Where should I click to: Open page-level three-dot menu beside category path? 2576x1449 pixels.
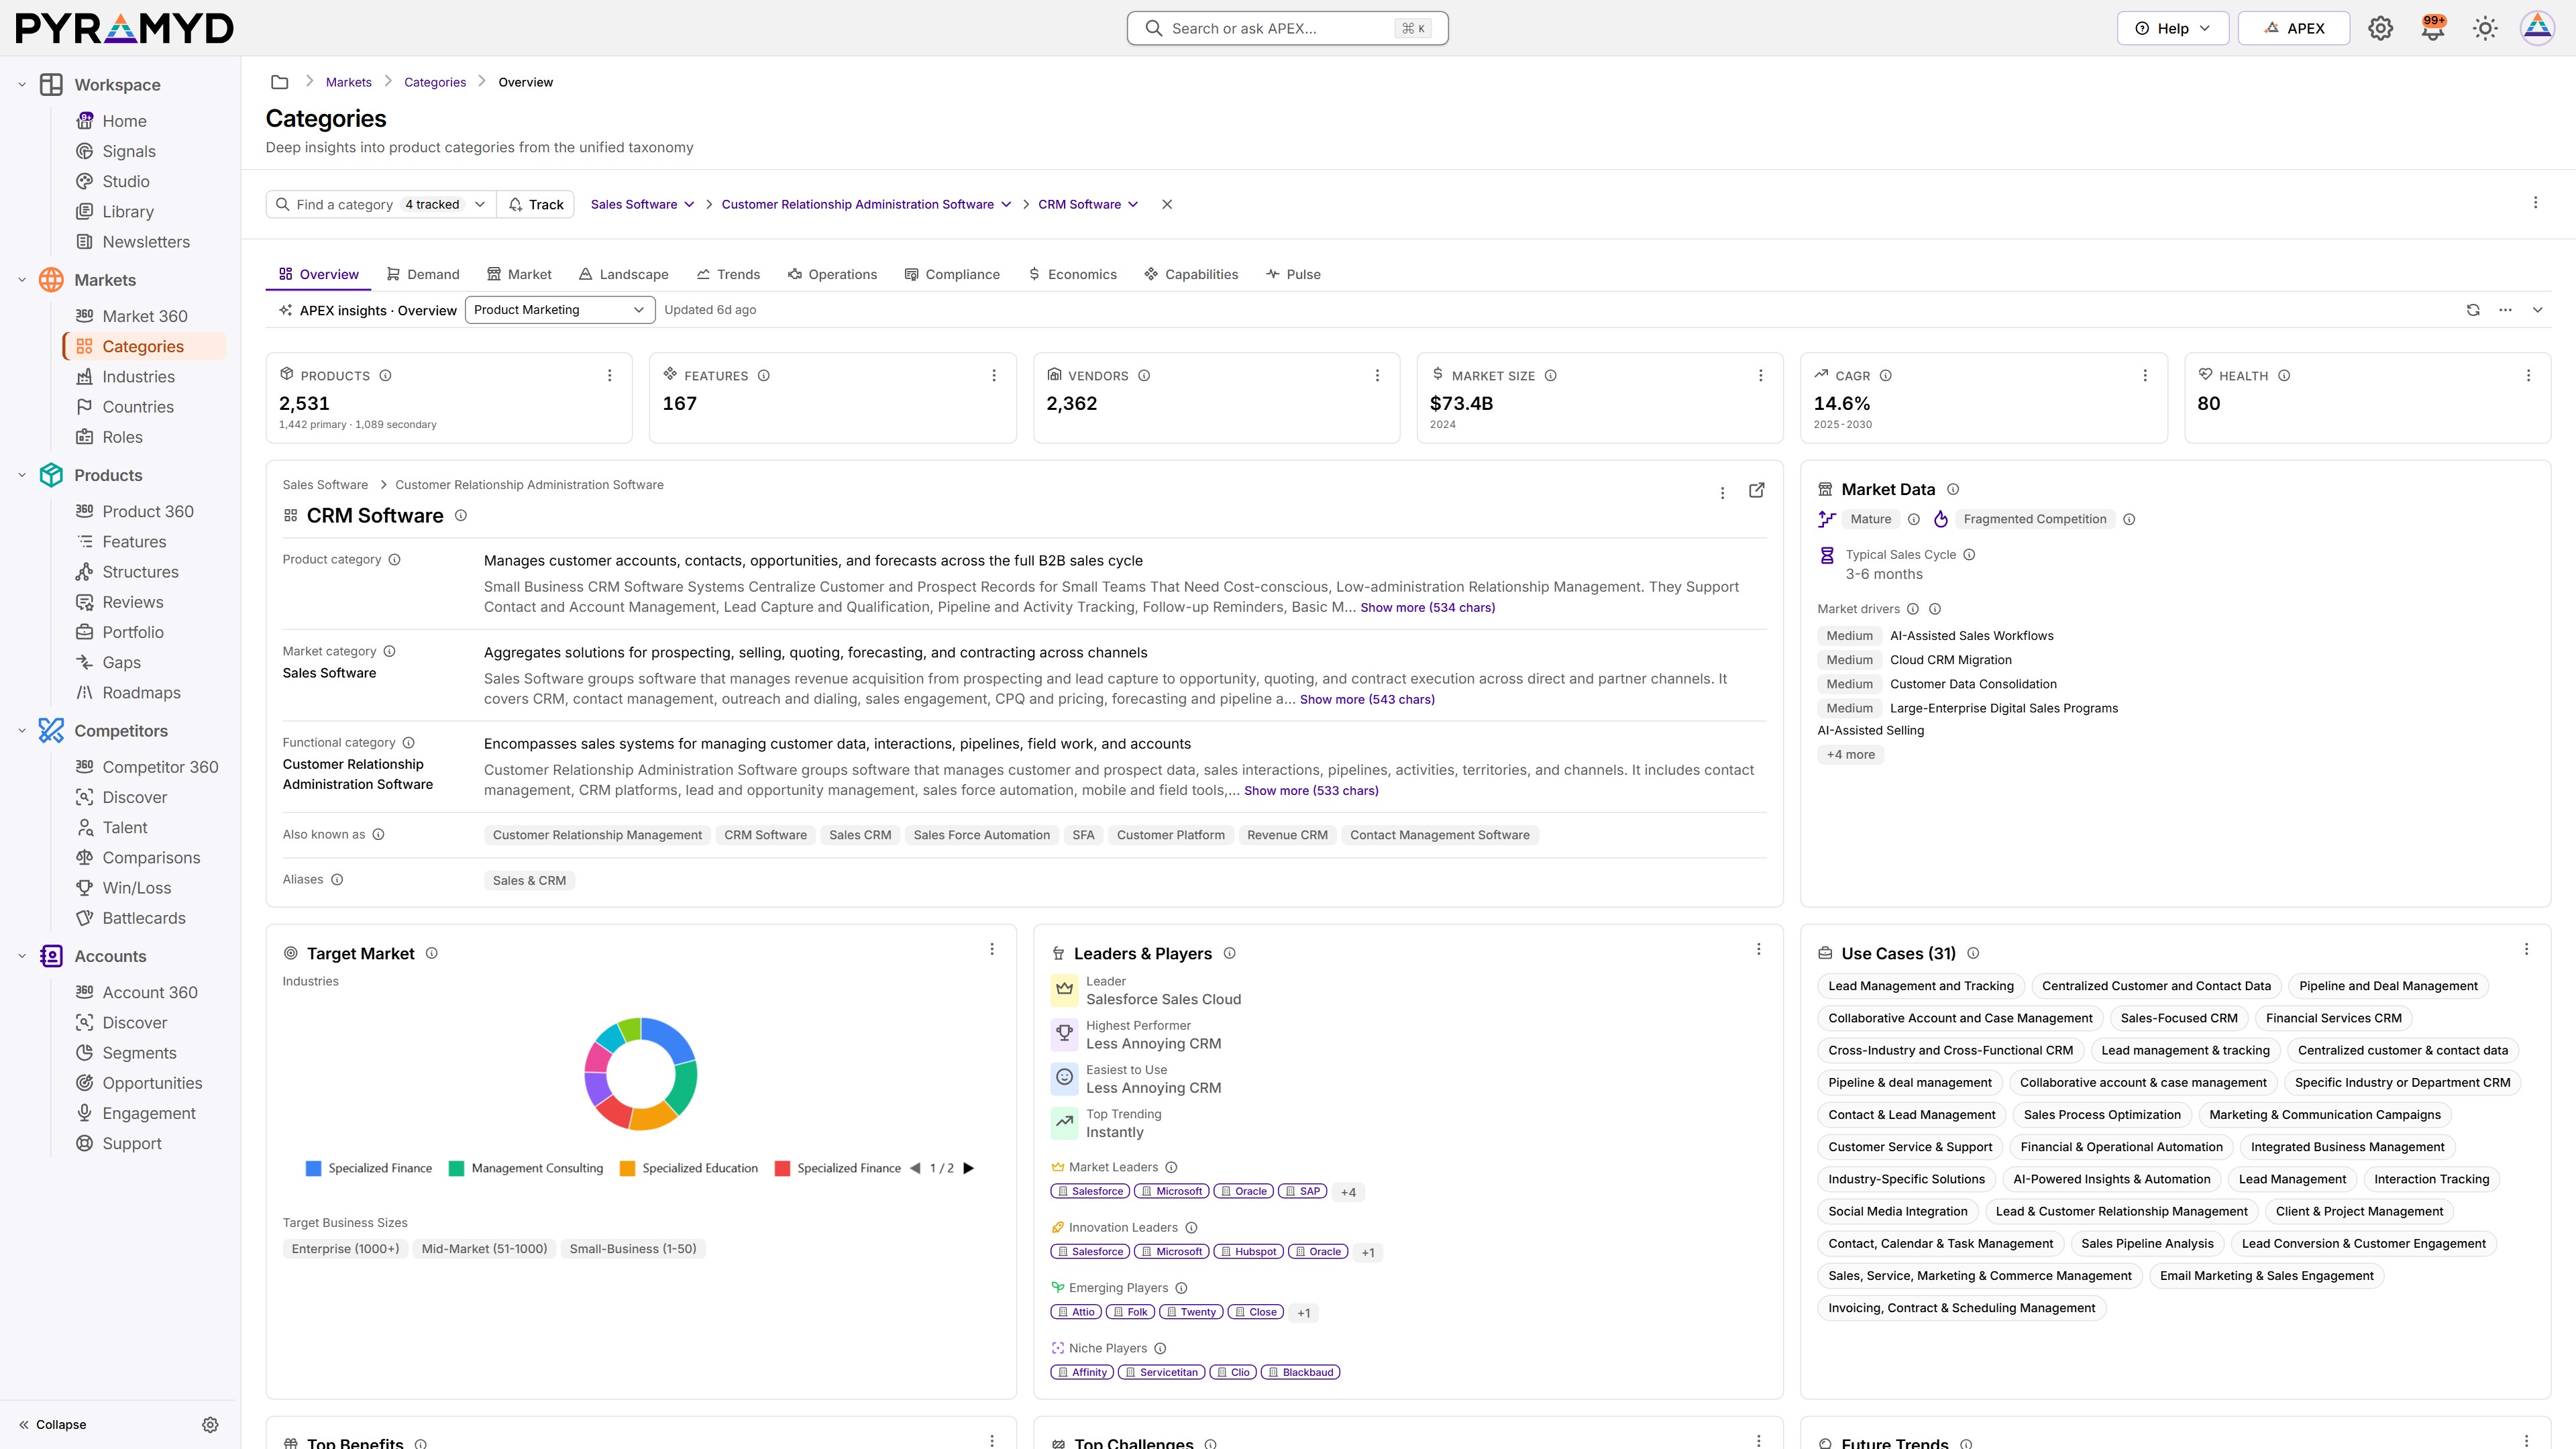click(2535, 203)
